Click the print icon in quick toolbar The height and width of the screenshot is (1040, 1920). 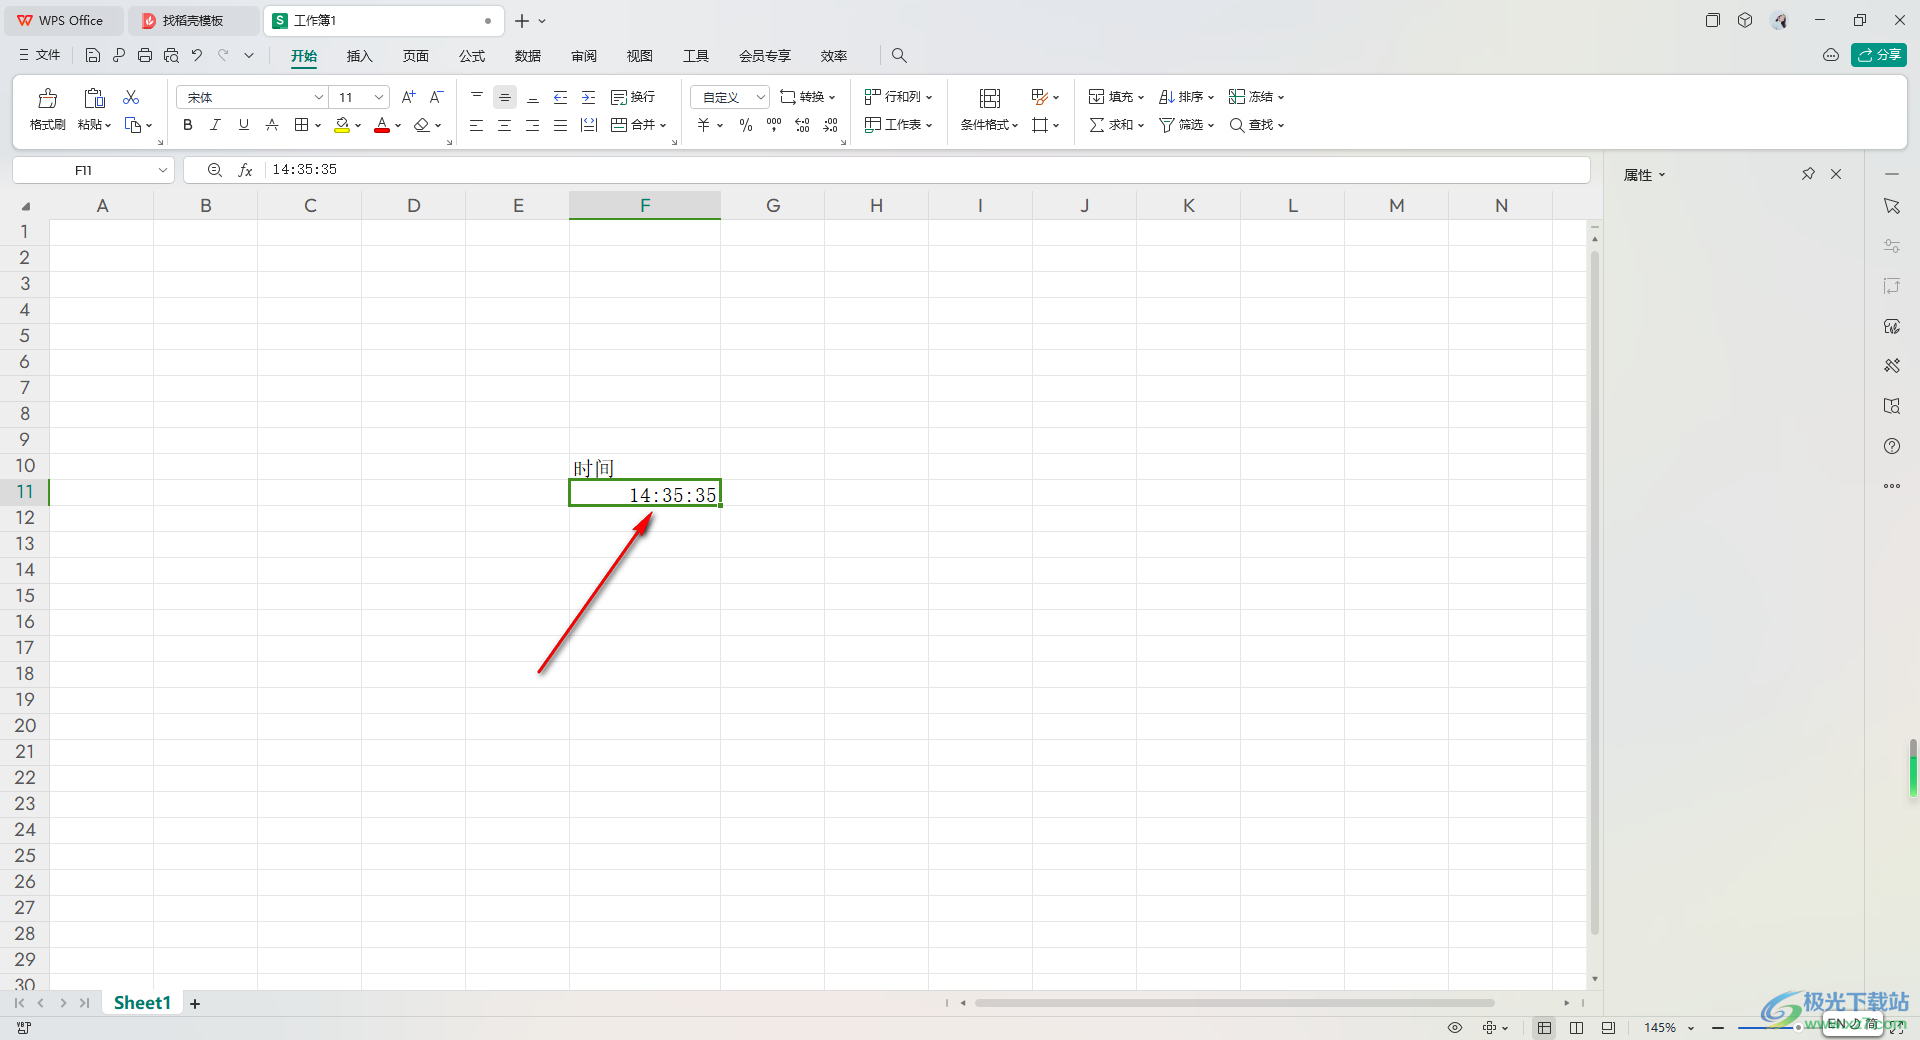click(145, 55)
